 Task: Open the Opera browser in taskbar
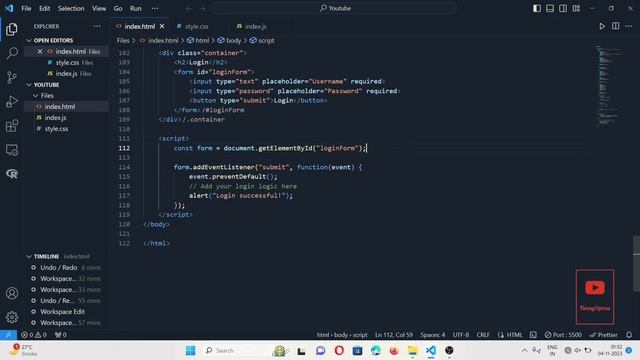point(339,351)
